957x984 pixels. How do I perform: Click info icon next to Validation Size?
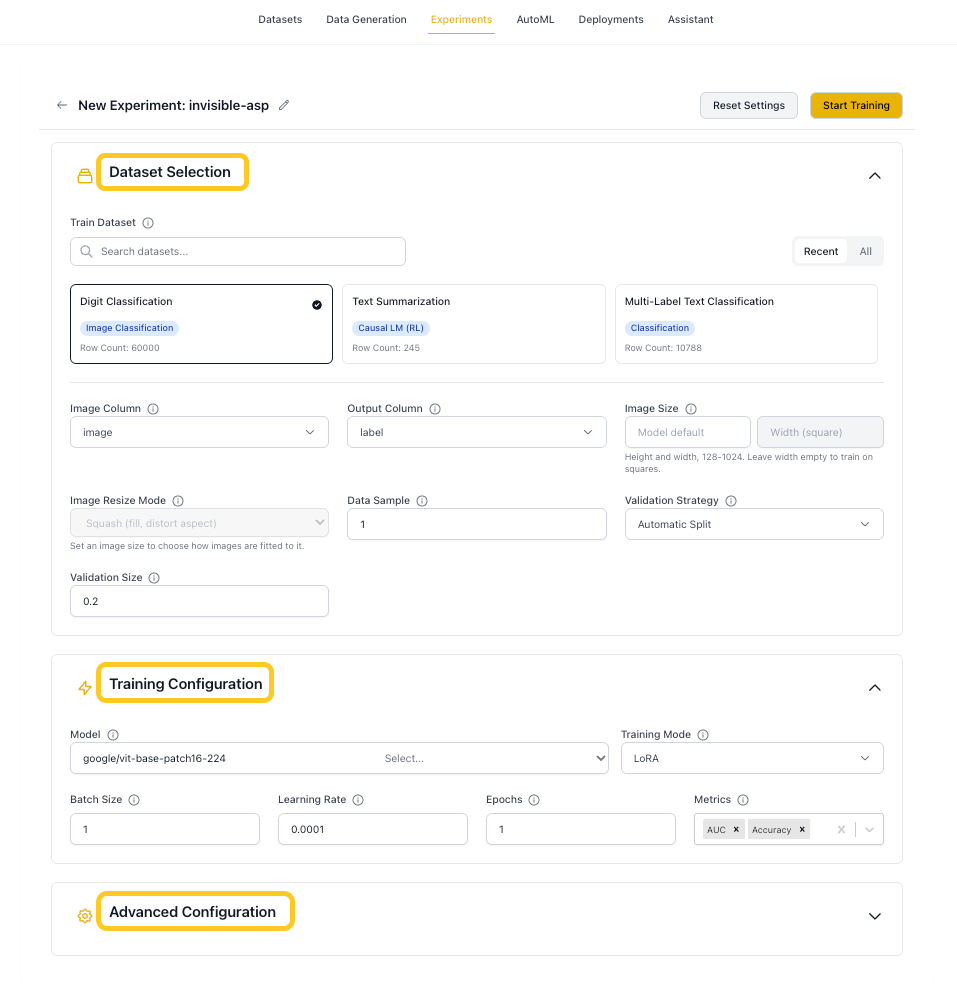tap(154, 578)
